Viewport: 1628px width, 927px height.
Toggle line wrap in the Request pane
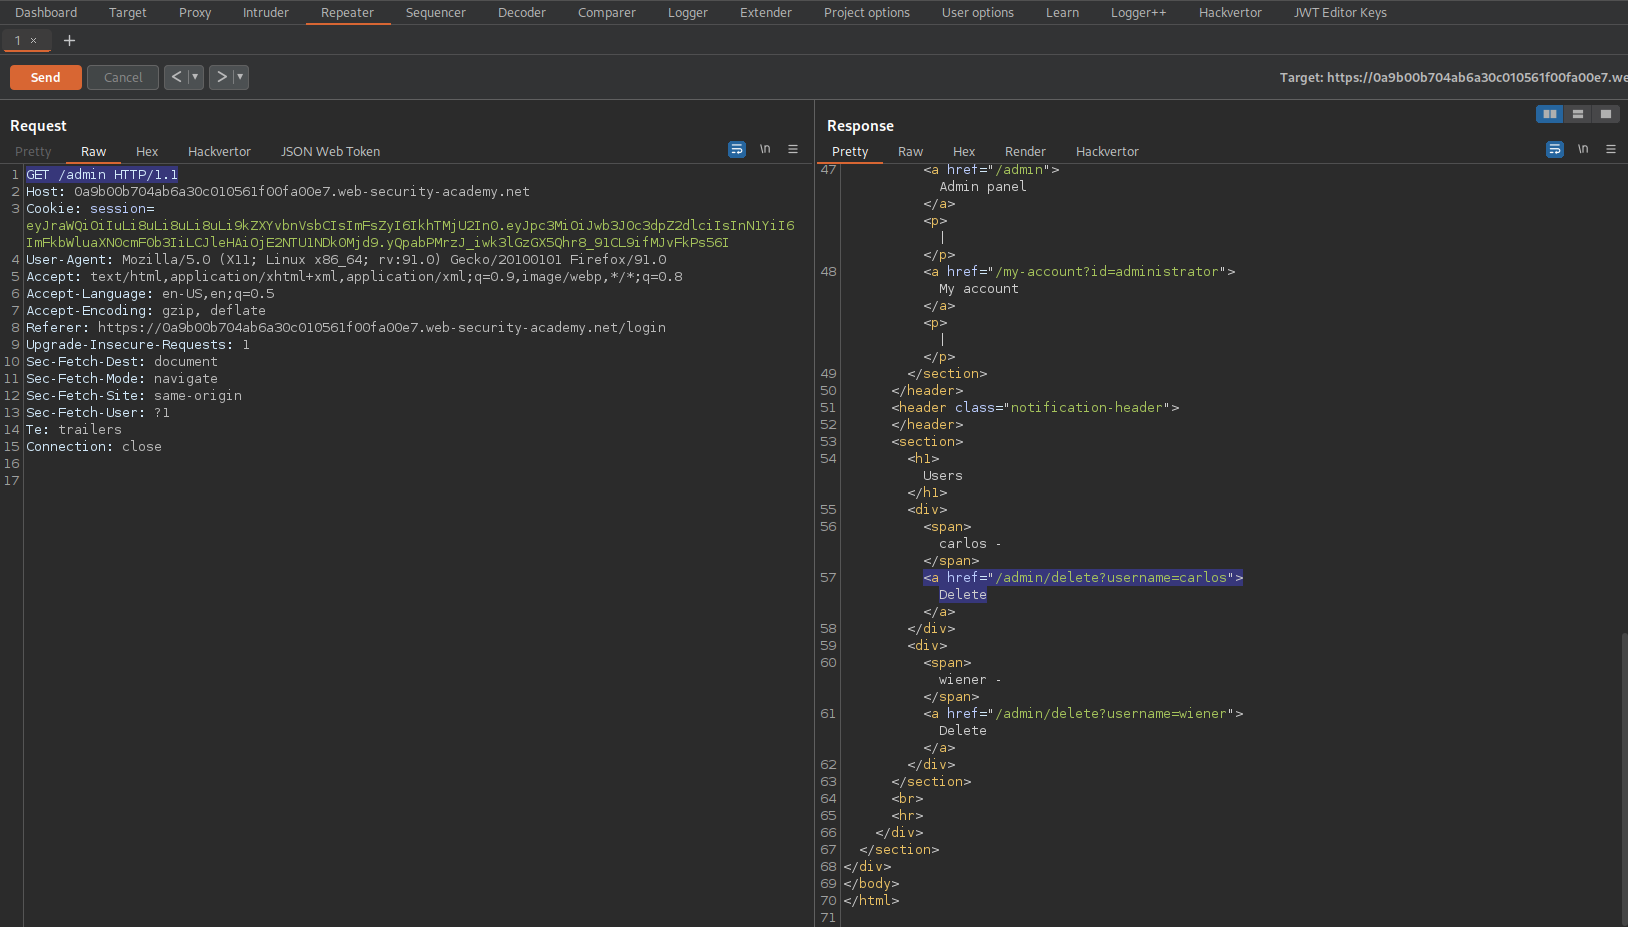click(737, 149)
